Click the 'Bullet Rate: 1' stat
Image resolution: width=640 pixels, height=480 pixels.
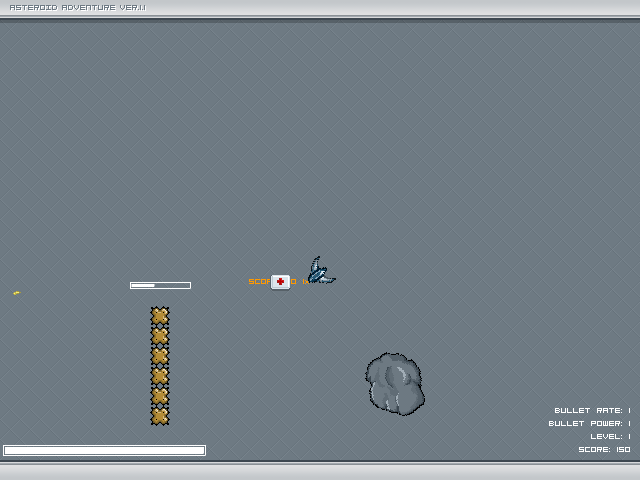point(592,410)
